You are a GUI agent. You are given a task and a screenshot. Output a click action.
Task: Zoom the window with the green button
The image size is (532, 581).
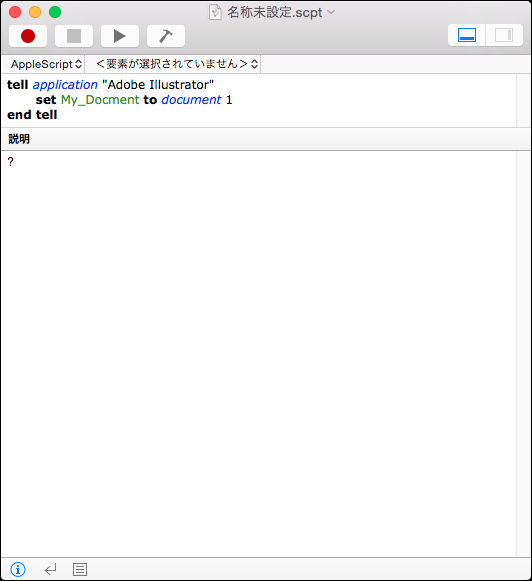click(55, 12)
